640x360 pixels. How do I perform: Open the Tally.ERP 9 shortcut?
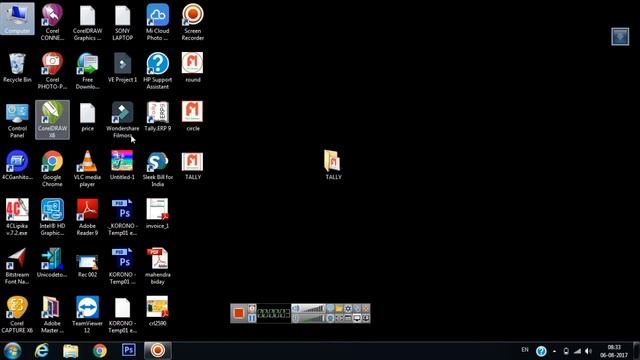pyautogui.click(x=158, y=116)
